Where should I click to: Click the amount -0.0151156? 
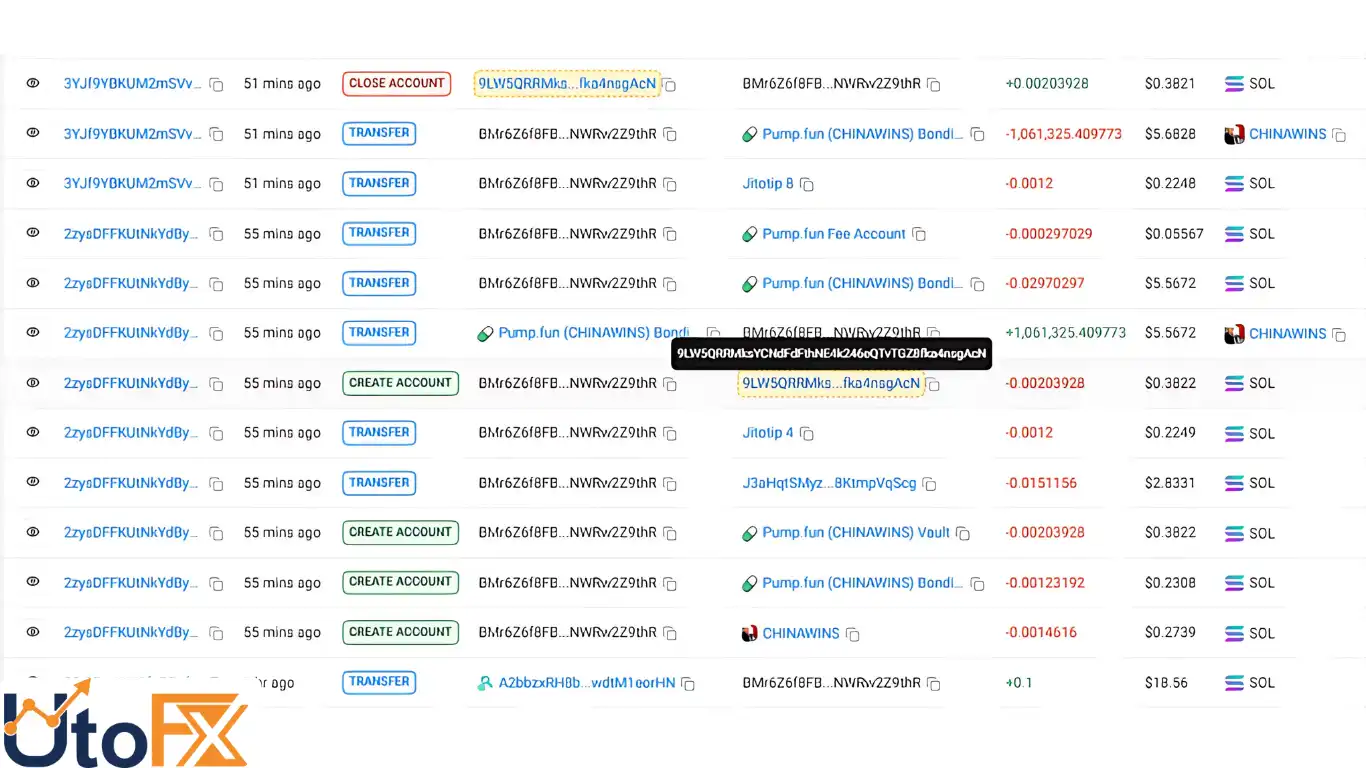[x=1041, y=483]
